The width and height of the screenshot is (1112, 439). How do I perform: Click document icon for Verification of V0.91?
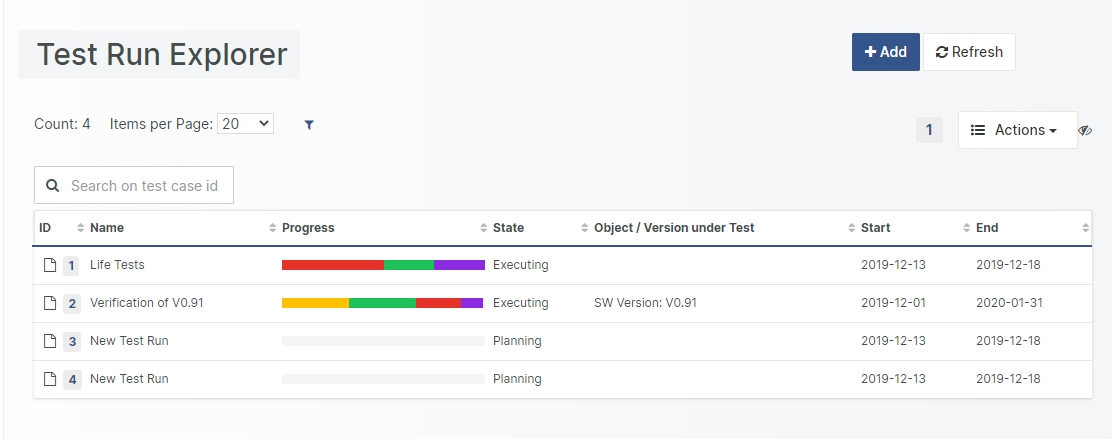tap(49, 303)
